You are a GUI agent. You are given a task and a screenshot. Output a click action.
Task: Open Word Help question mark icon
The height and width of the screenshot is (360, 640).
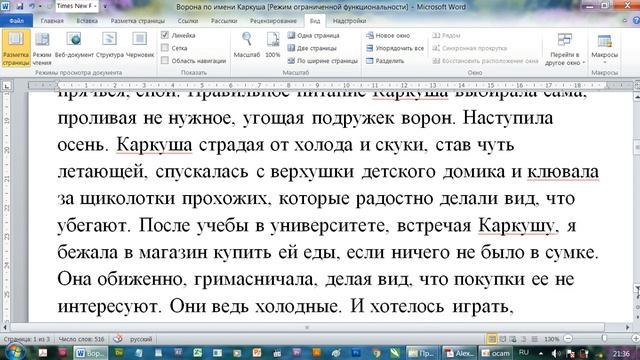click(636, 20)
